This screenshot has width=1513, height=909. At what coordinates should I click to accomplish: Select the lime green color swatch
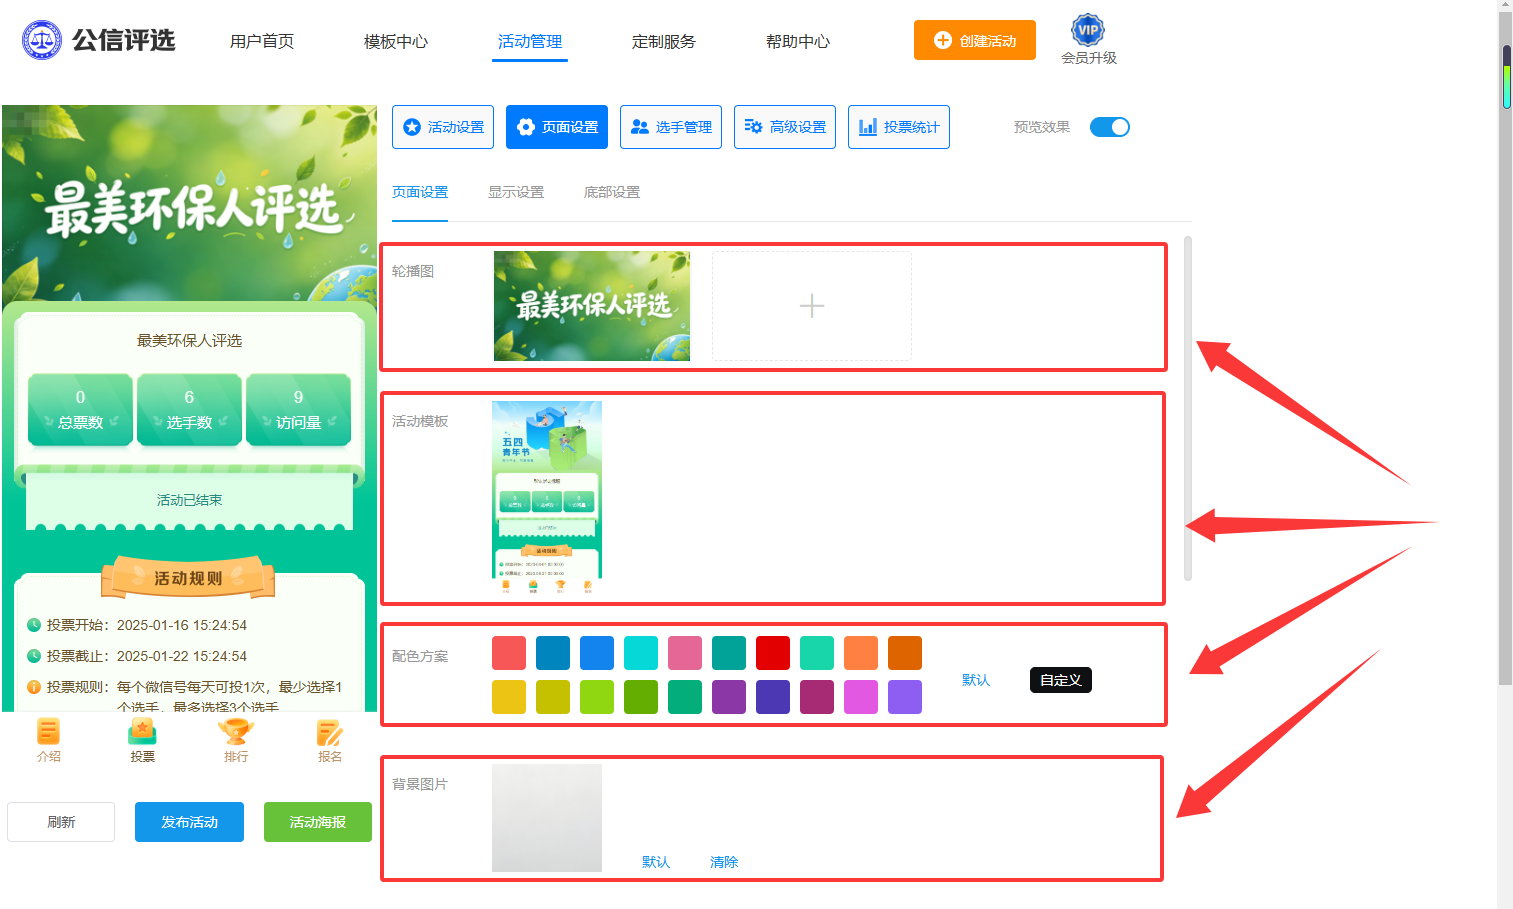click(597, 697)
